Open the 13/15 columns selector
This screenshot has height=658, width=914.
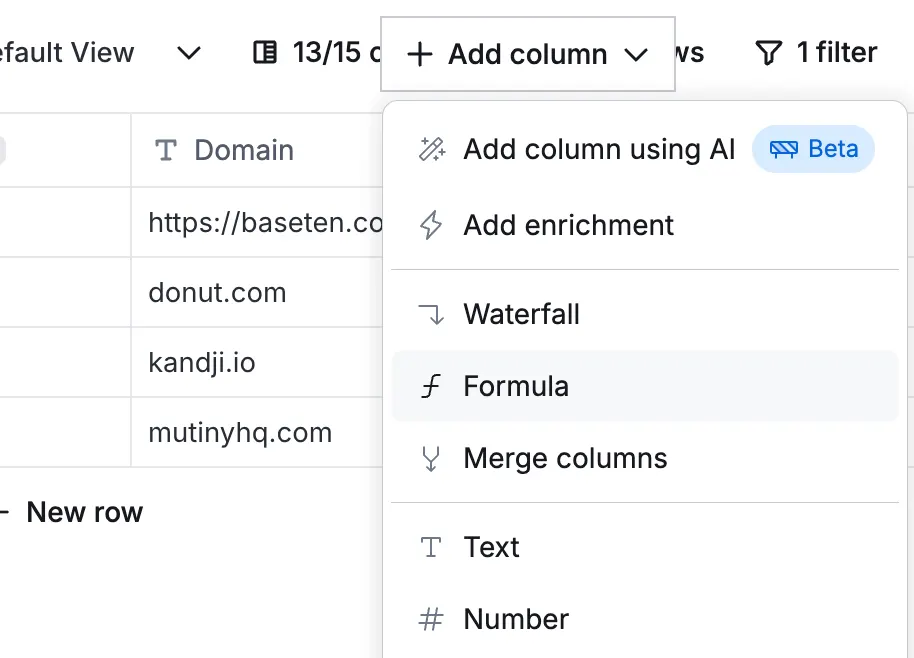pyautogui.click(x=317, y=53)
